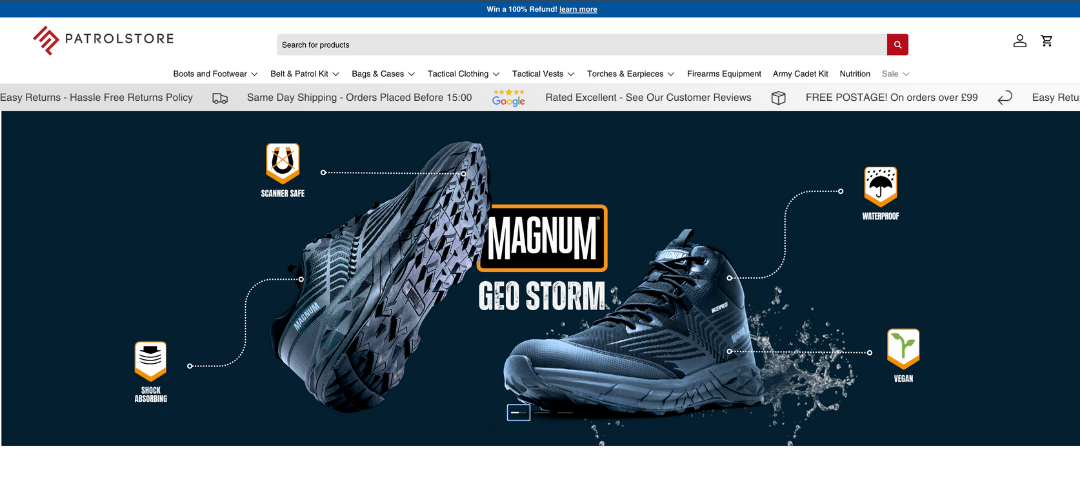The image size is (1080, 500).
Task: Expand Belt & Patrol Kit chevron
Action: [335, 74]
